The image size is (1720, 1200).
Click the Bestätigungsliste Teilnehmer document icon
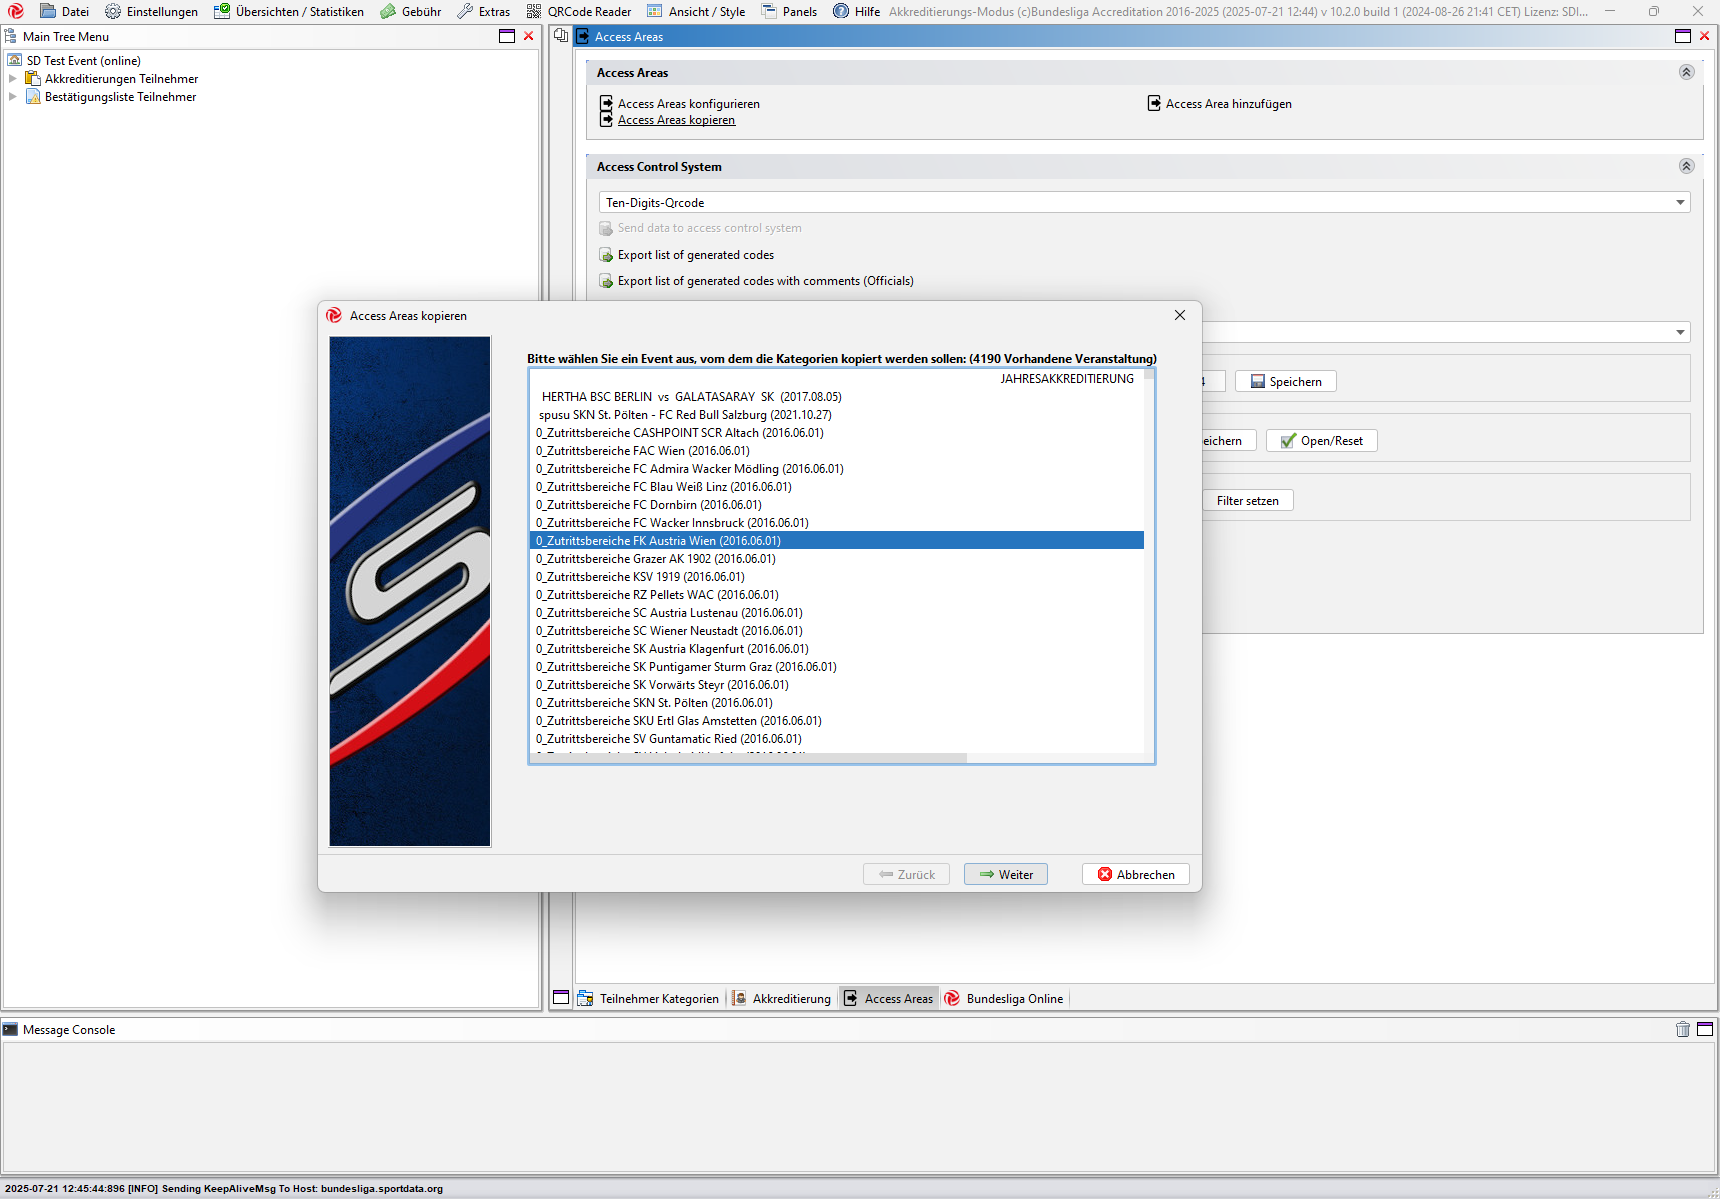tap(33, 97)
